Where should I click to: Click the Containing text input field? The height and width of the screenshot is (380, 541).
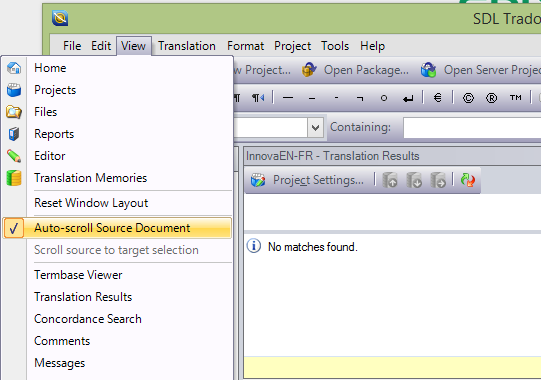click(x=472, y=128)
